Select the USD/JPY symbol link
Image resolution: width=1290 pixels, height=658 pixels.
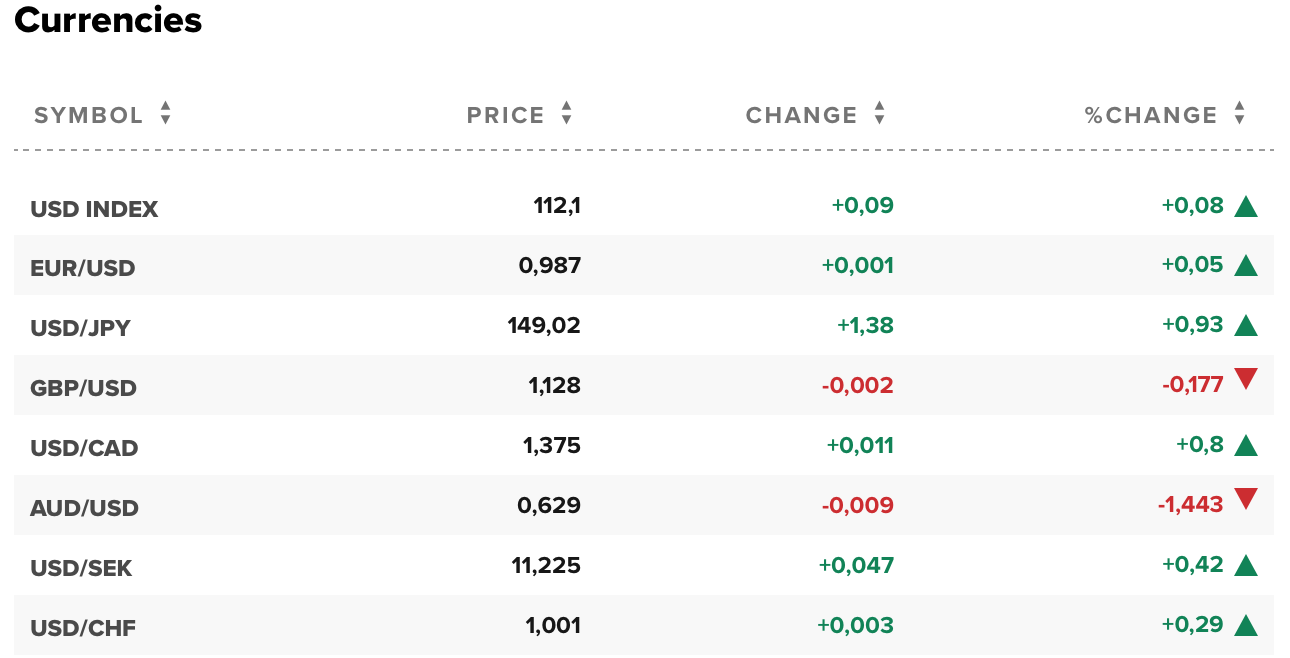click(81, 328)
